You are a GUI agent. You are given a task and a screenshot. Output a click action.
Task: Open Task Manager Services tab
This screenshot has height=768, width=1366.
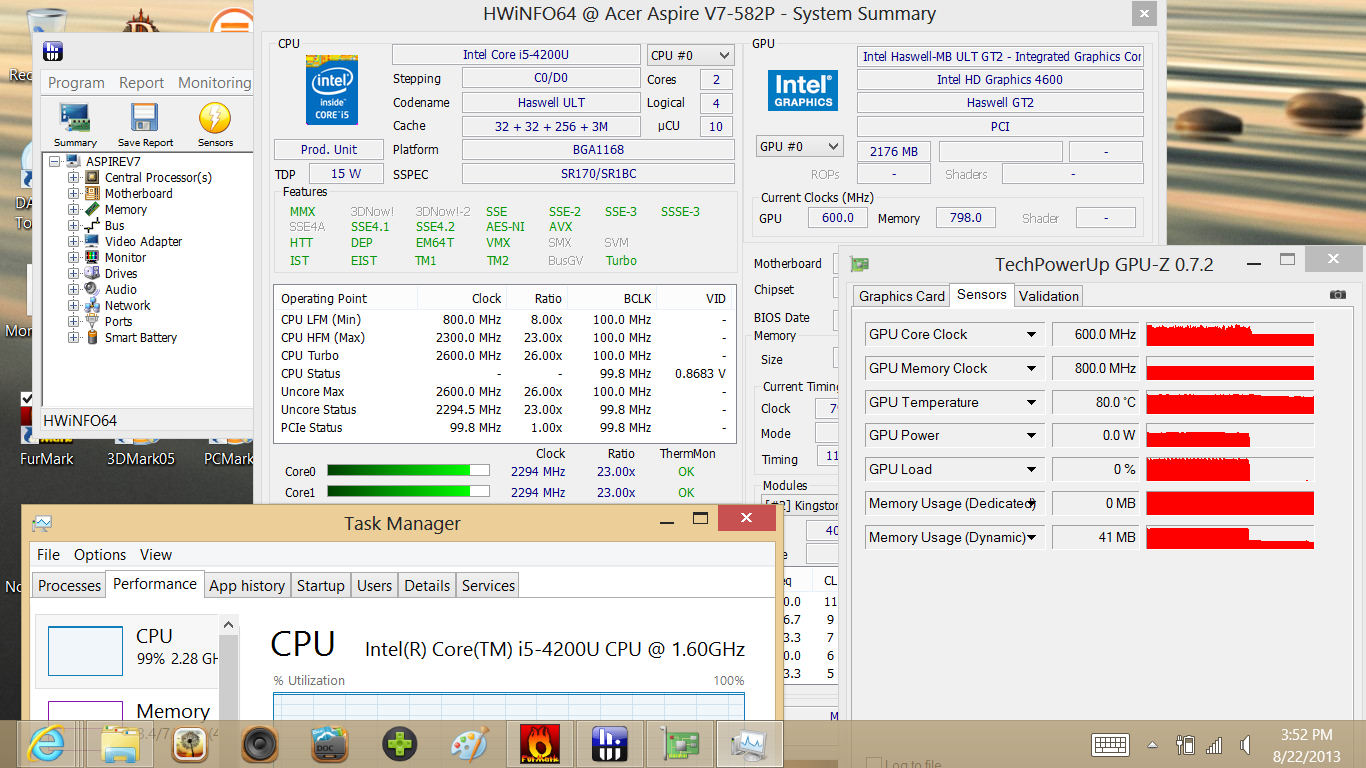pos(488,586)
